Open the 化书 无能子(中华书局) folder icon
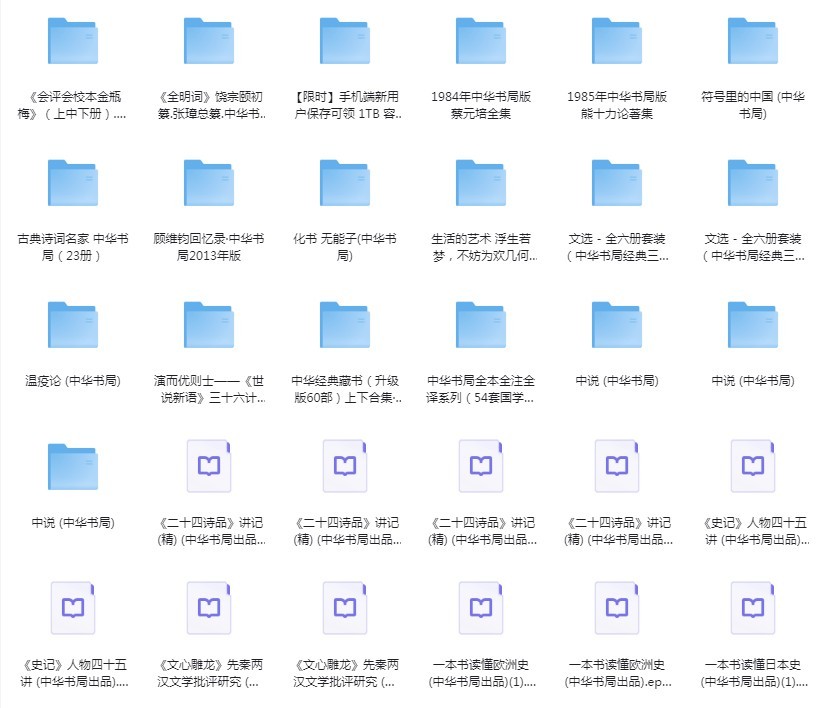This screenshot has height=708, width=831. 345,183
